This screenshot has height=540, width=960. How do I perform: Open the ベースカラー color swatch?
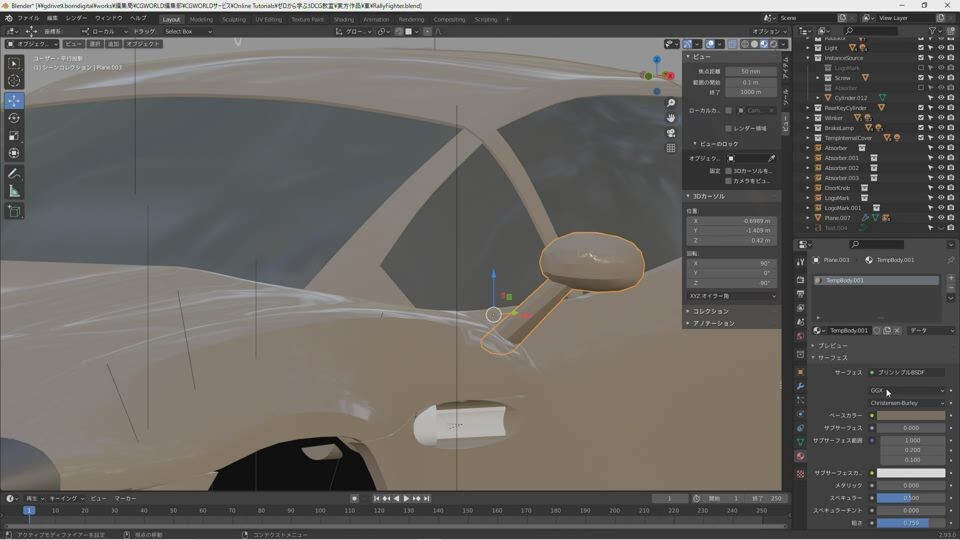[910, 415]
